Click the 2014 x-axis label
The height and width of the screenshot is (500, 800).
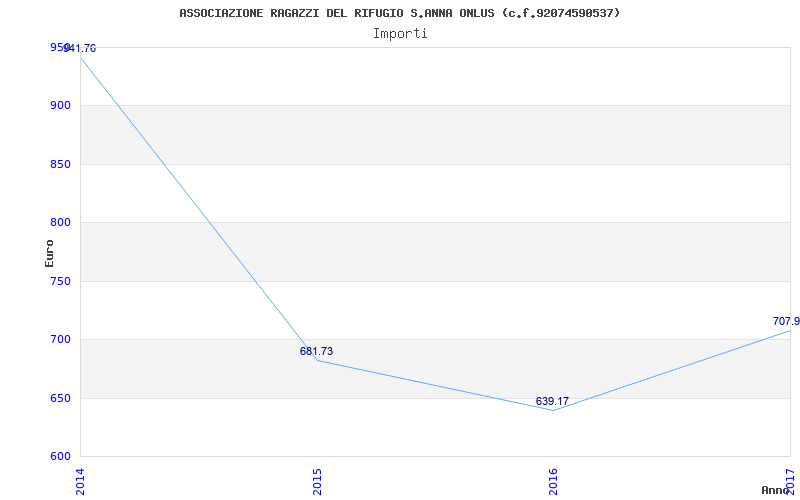click(81, 482)
